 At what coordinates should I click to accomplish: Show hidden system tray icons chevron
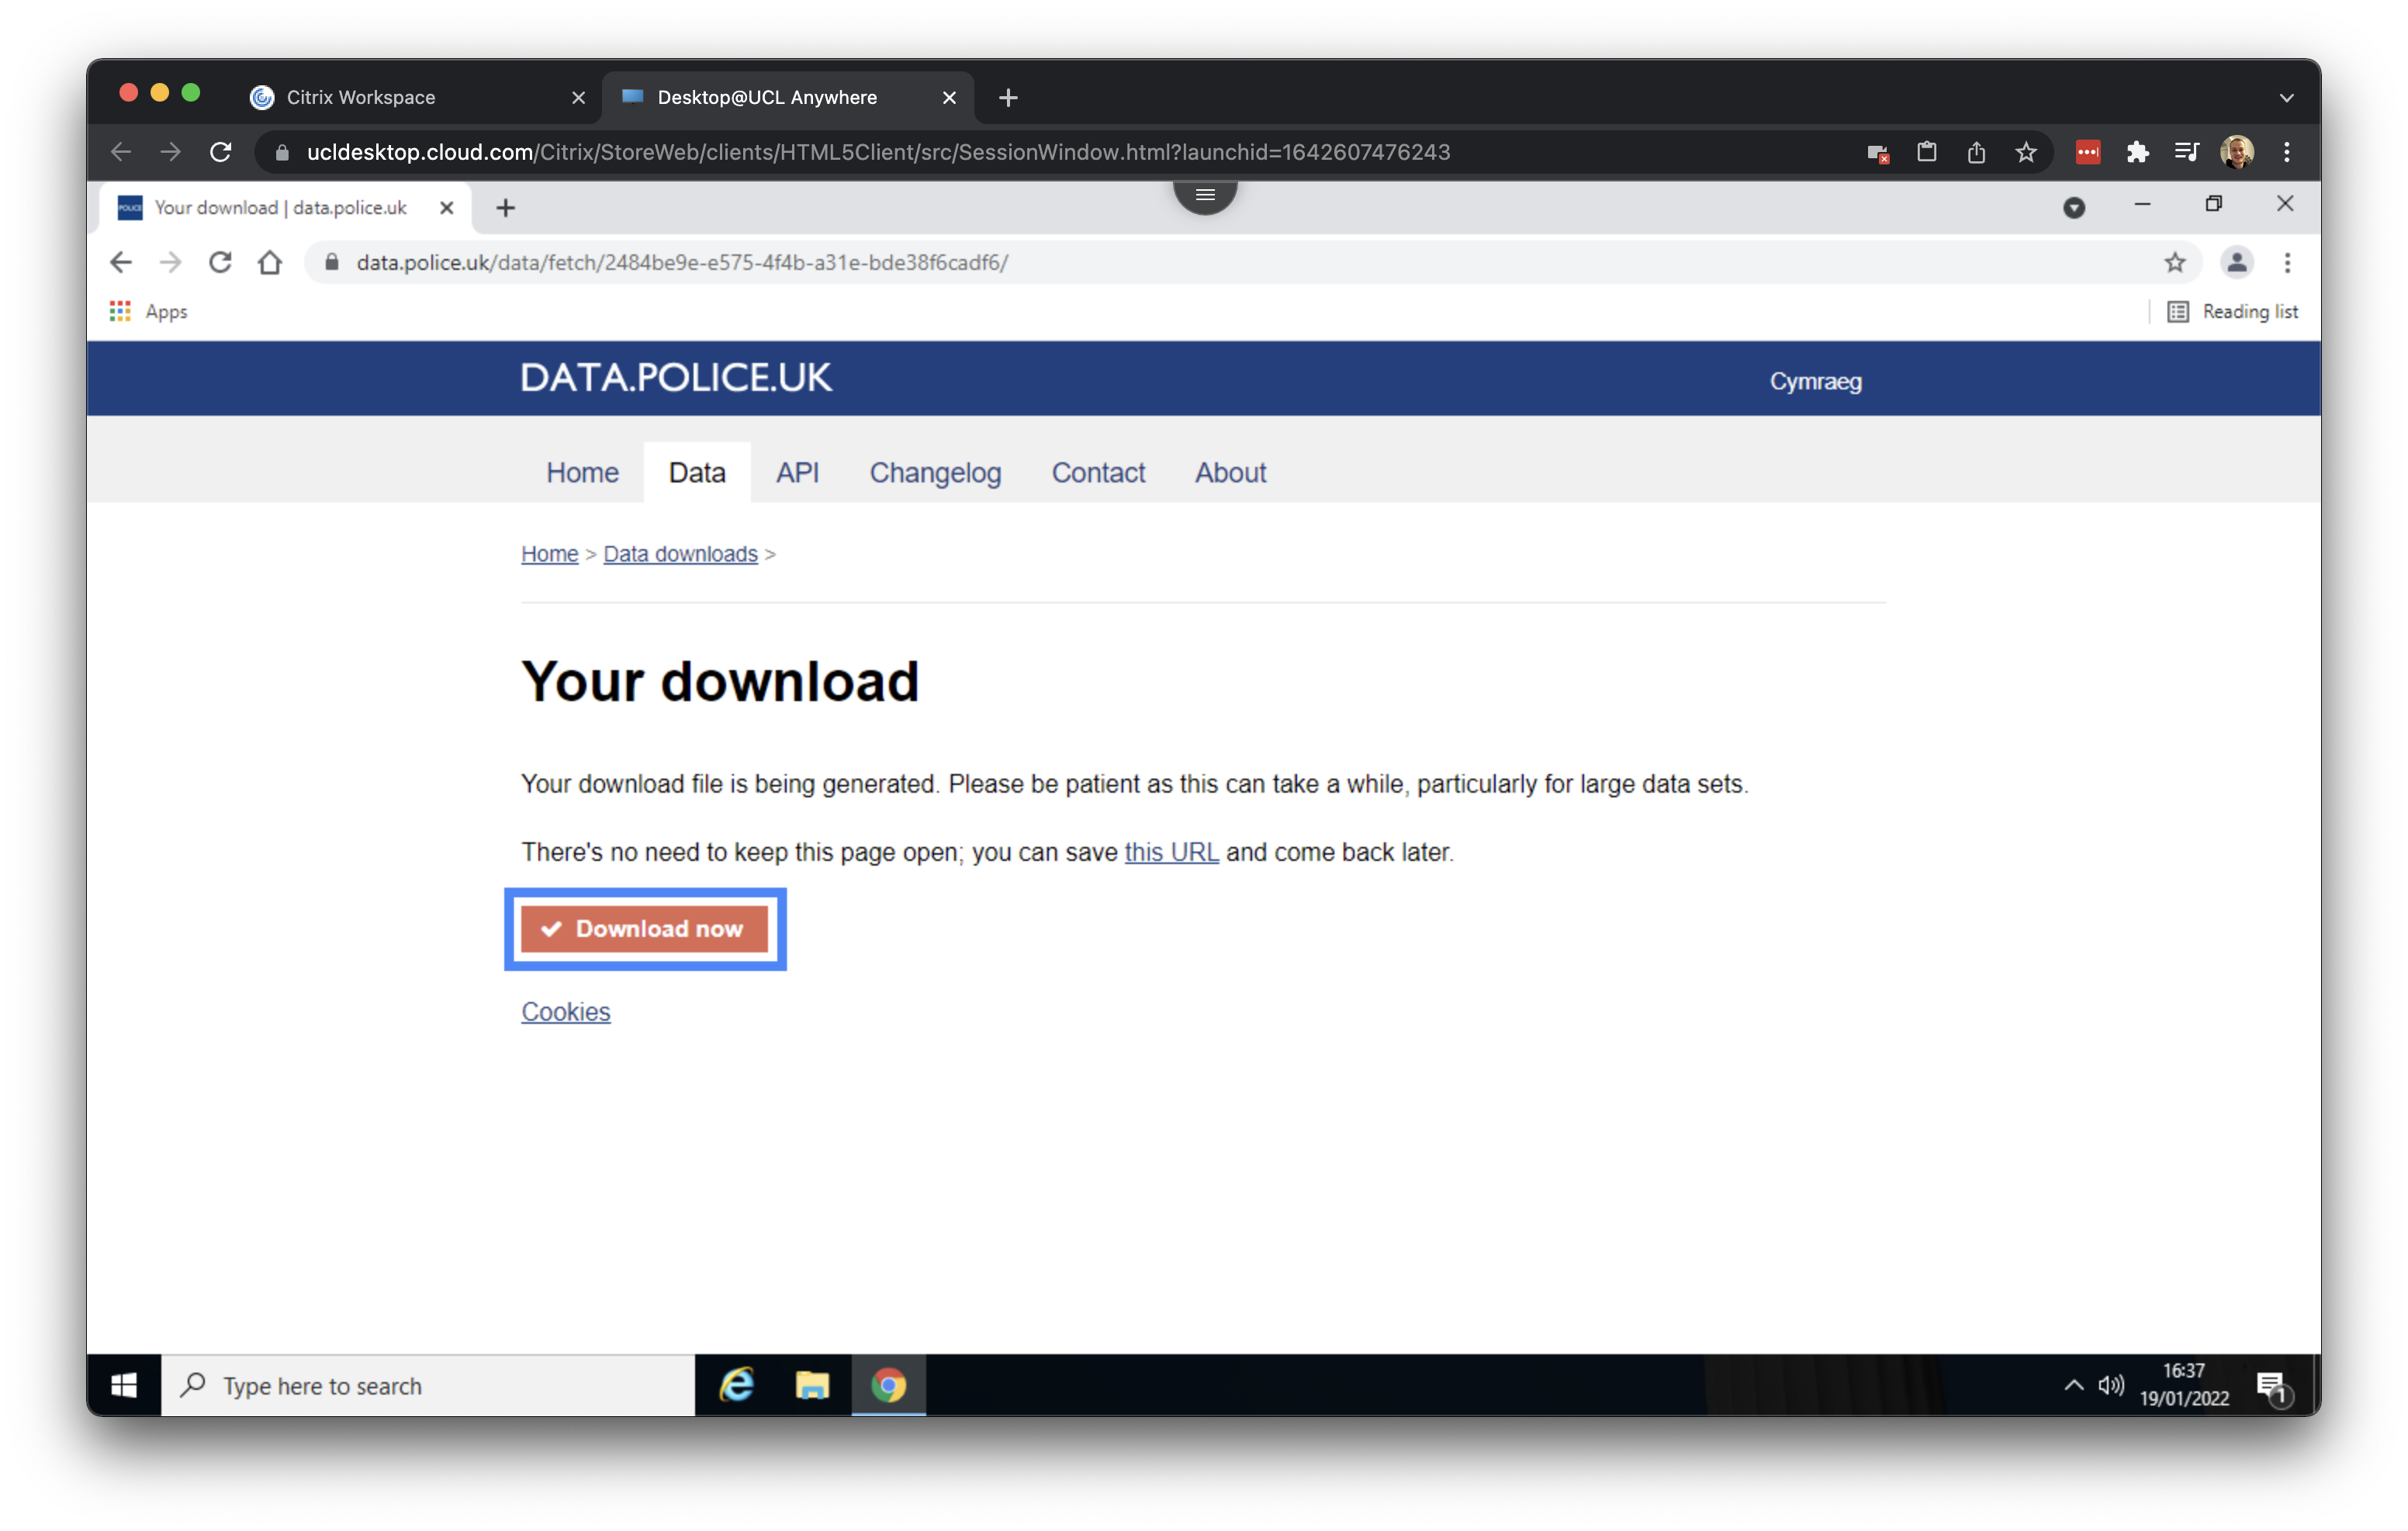[x=2073, y=1384]
